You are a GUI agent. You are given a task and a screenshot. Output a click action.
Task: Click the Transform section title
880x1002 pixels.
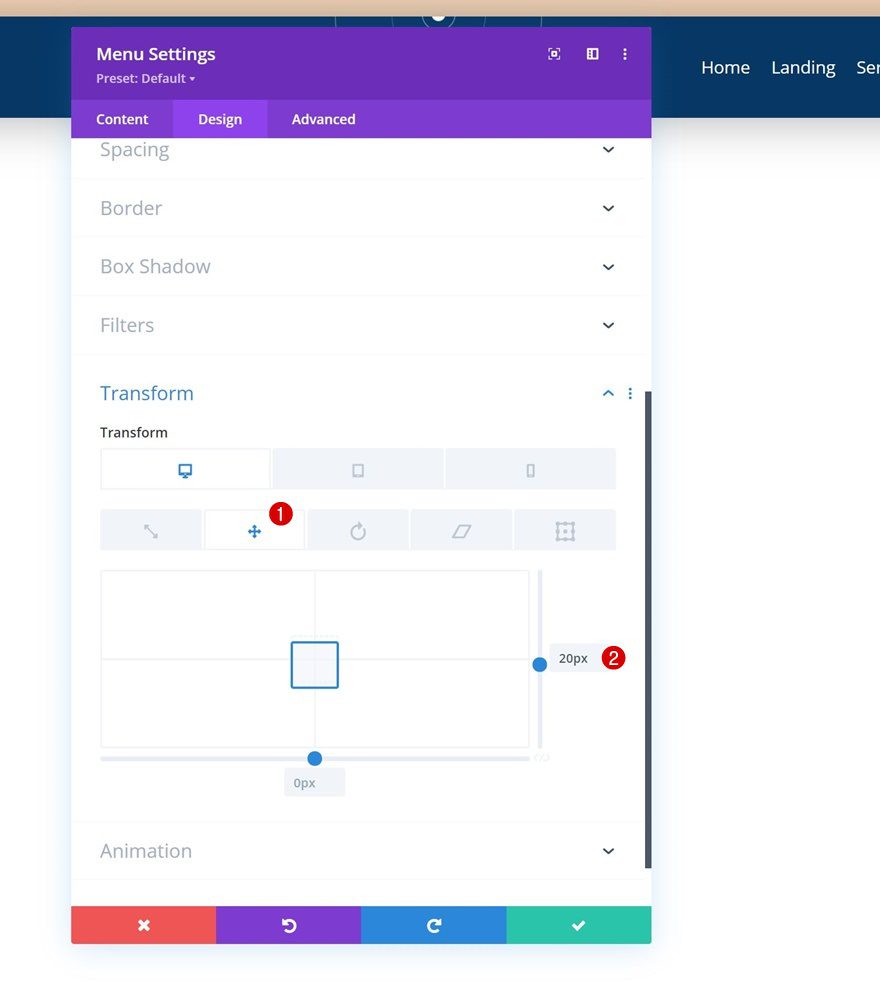point(147,393)
